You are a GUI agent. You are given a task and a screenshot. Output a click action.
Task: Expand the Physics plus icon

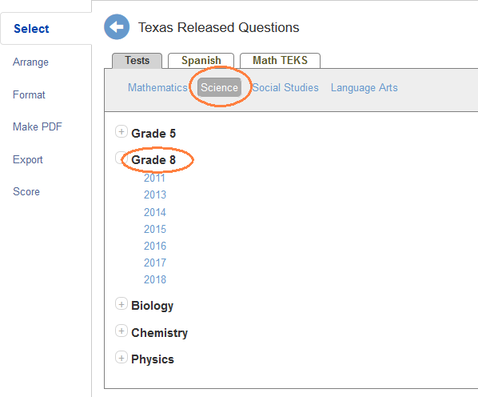[121, 358]
